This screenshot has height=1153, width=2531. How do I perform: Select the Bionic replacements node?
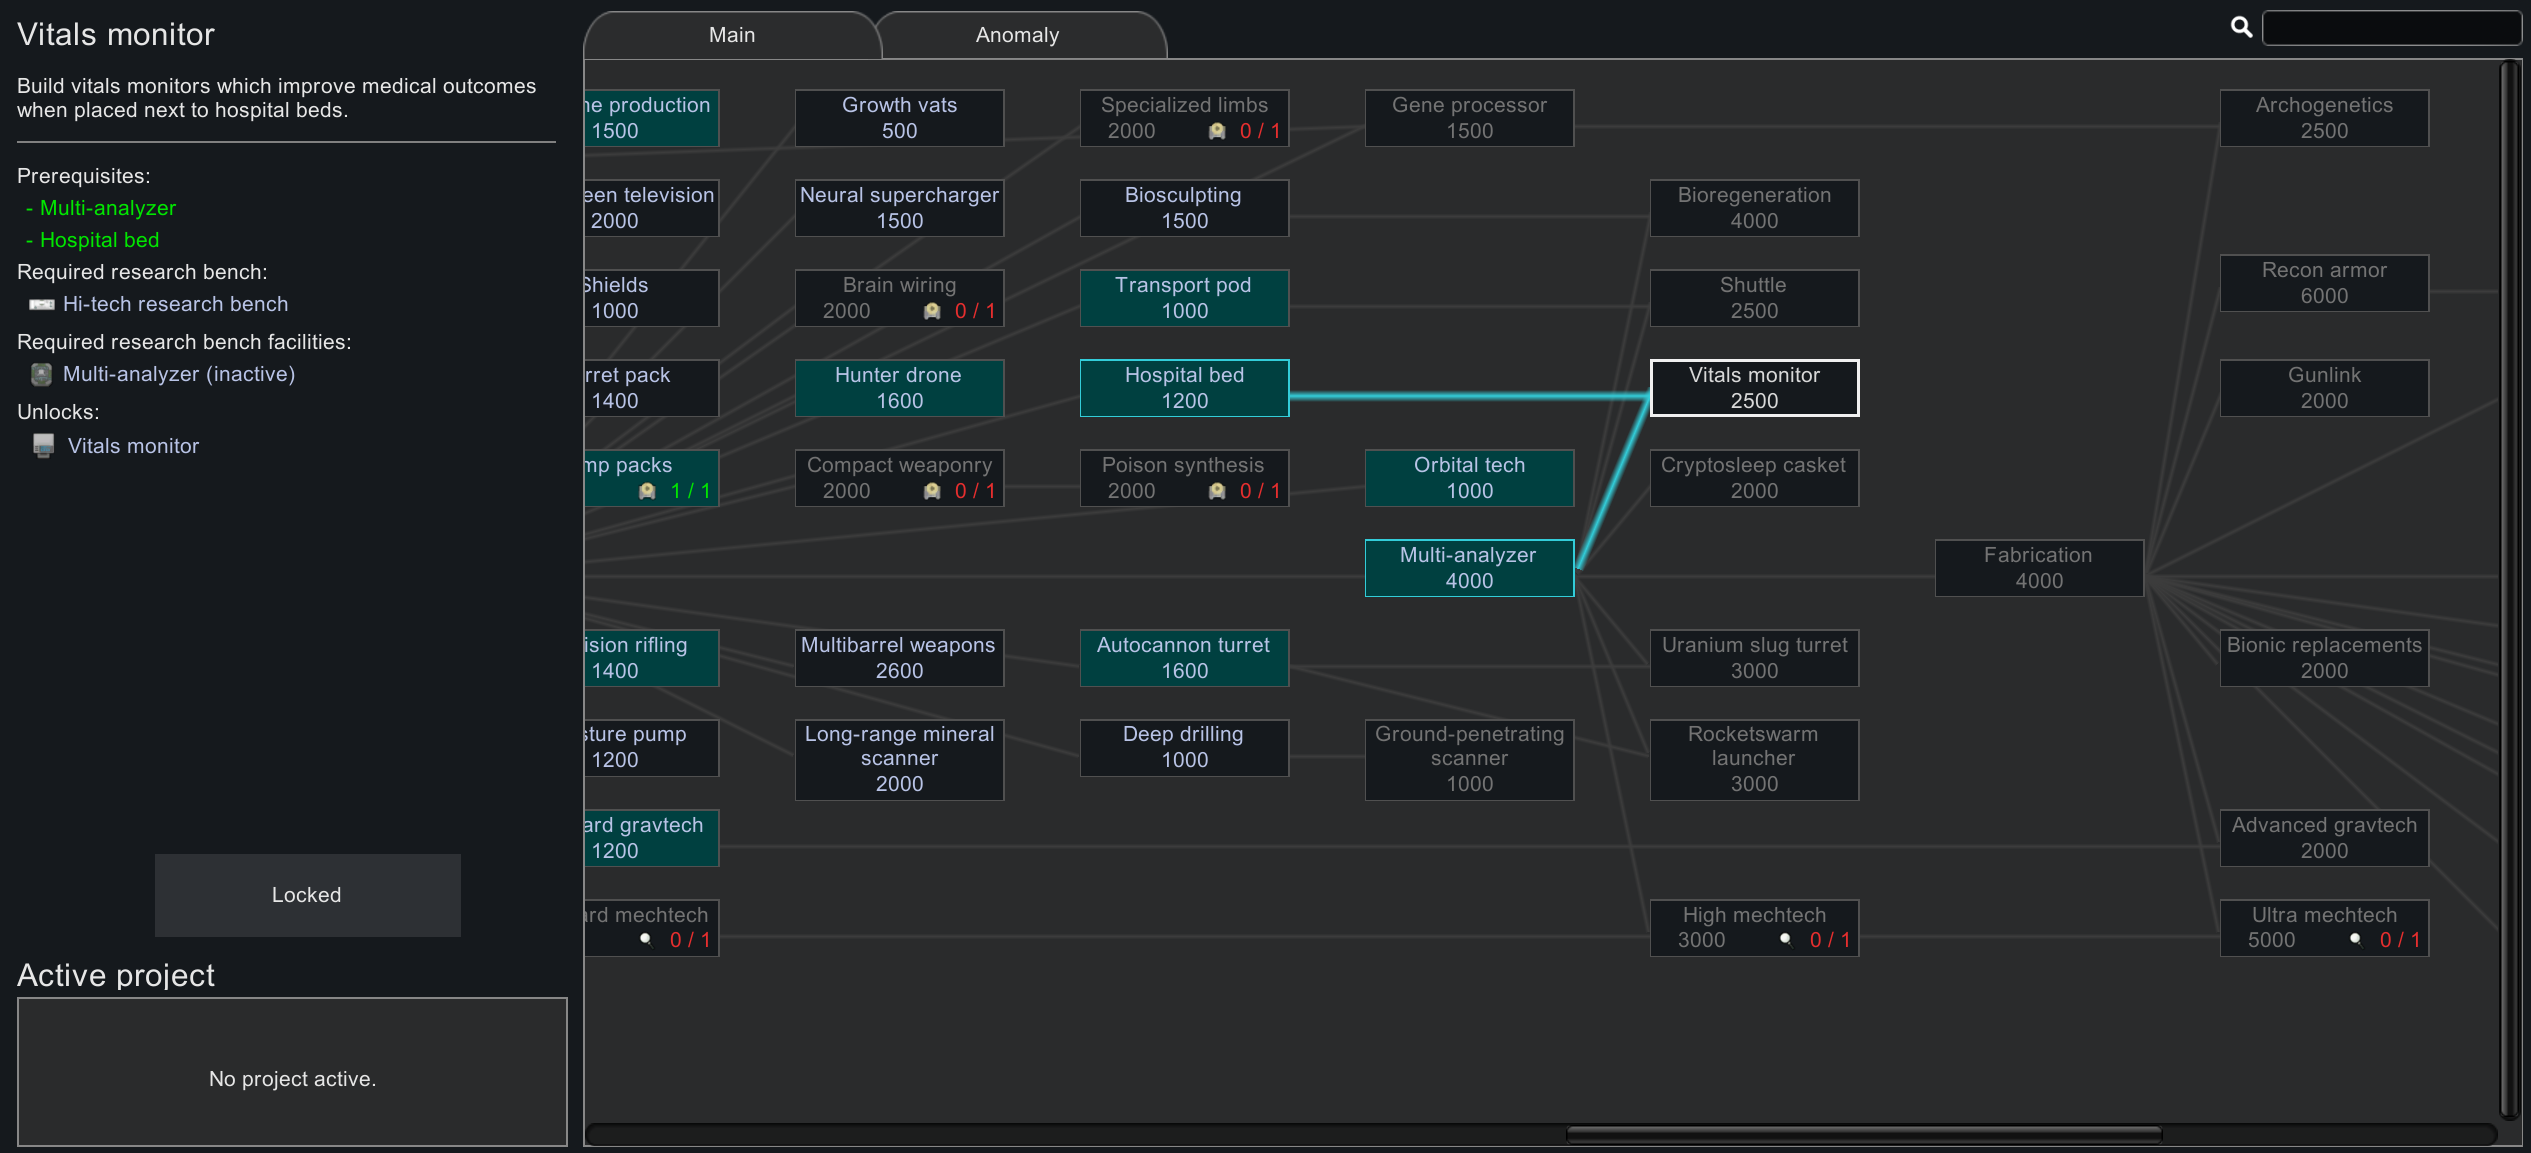pyautogui.click(x=2324, y=658)
